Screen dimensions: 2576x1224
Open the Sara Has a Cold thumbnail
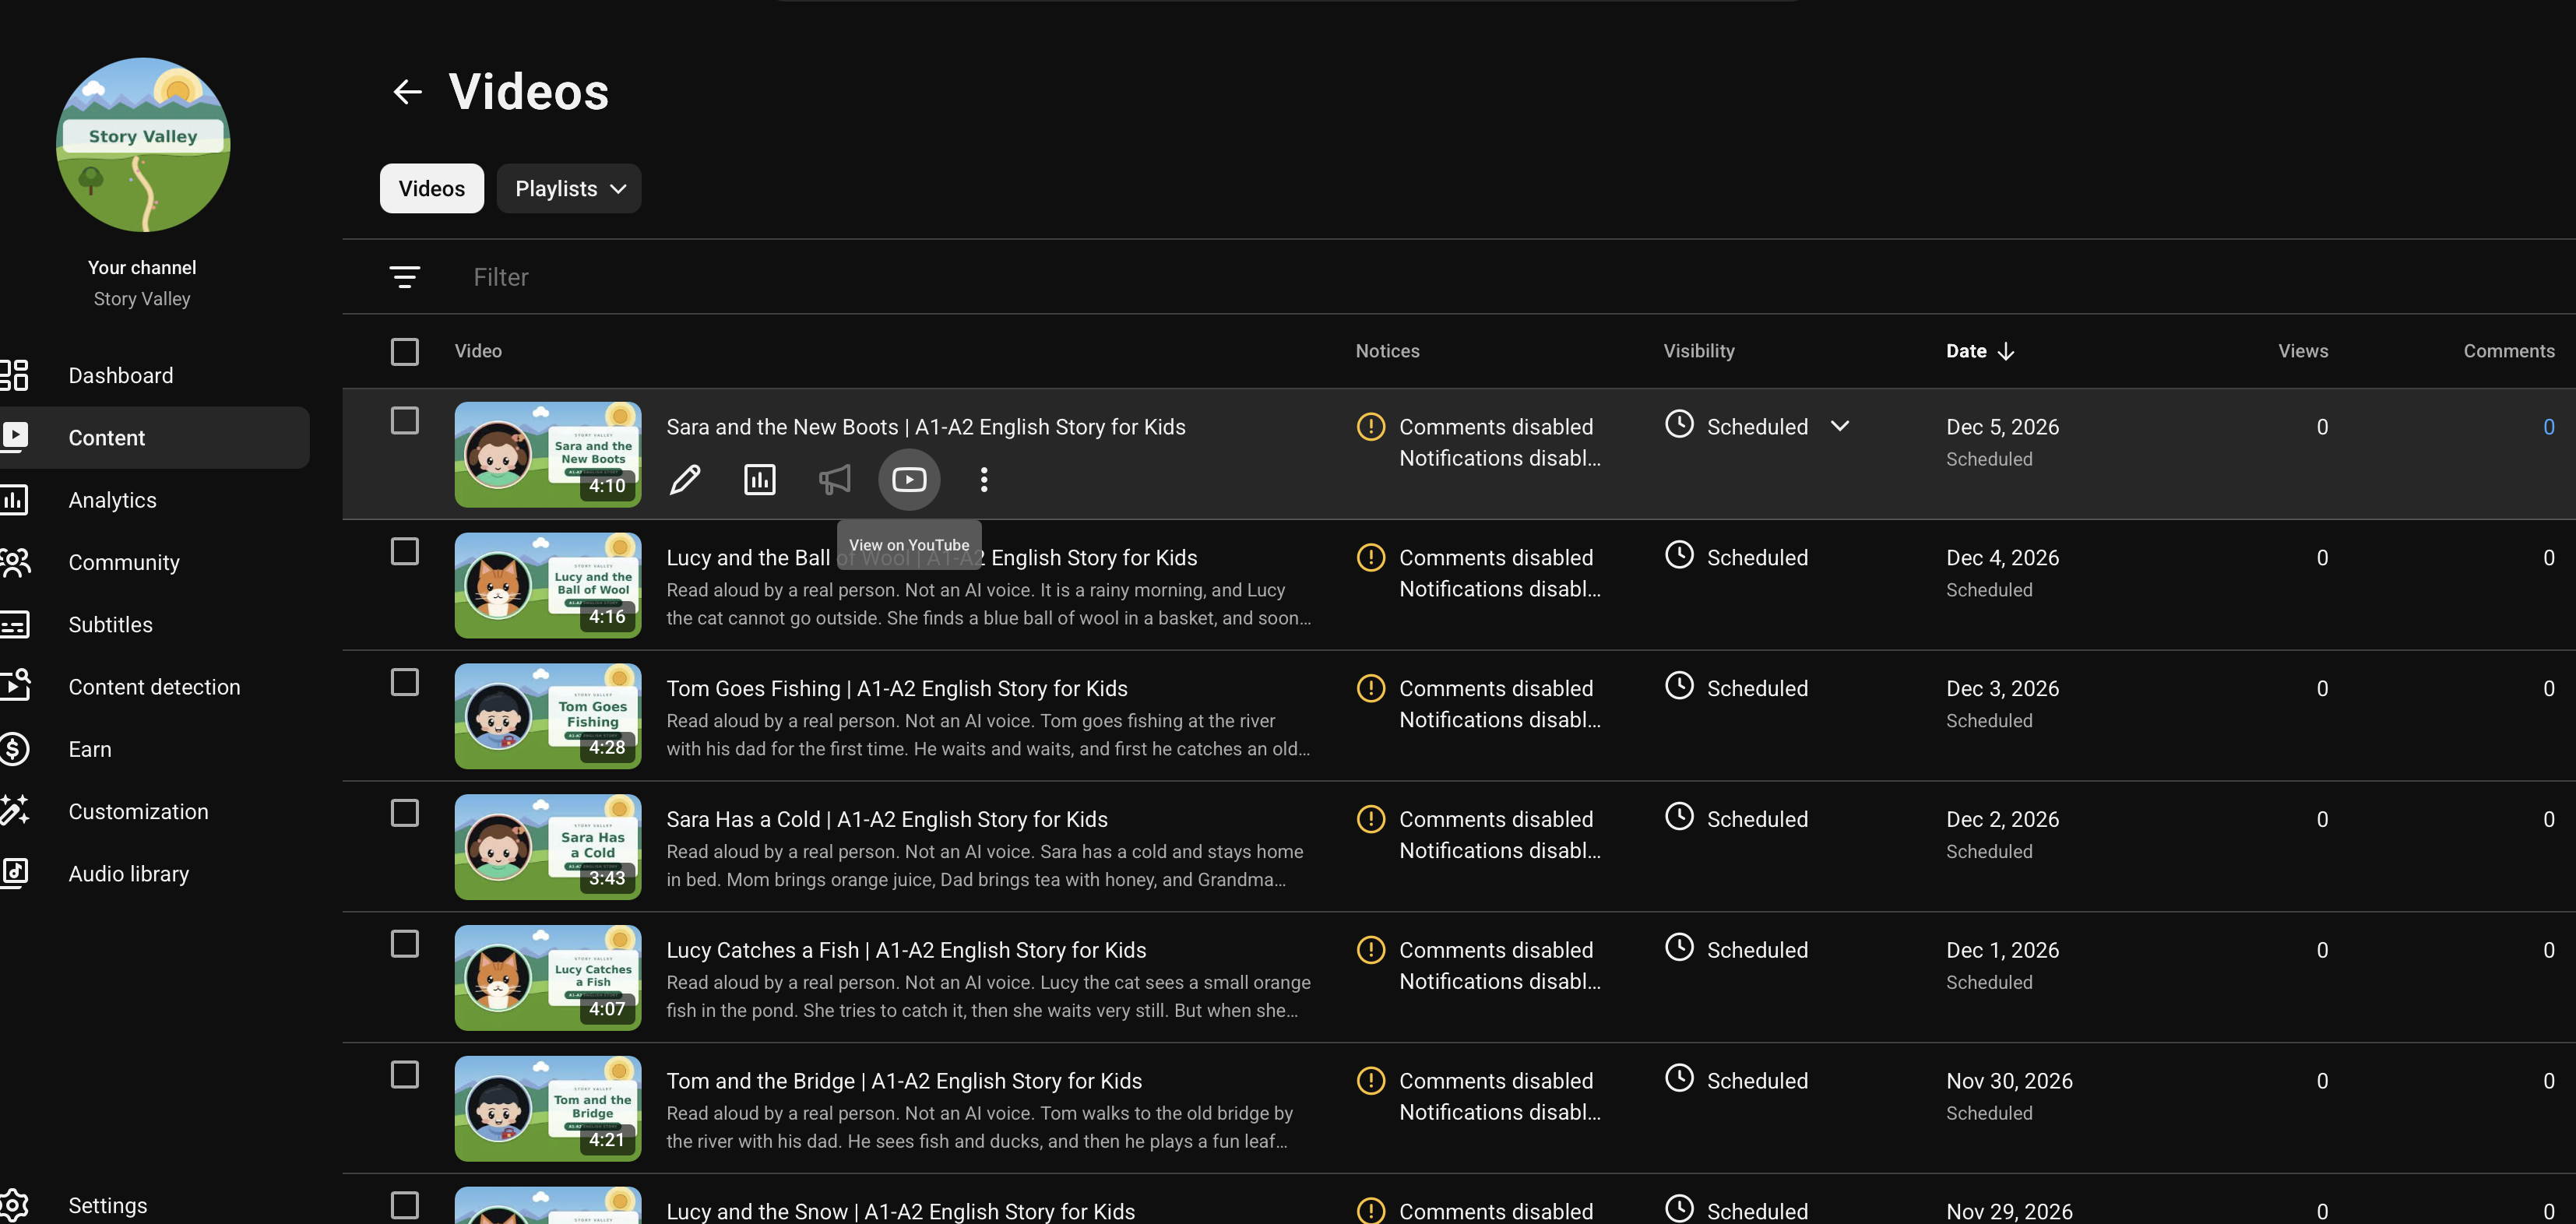[548, 847]
